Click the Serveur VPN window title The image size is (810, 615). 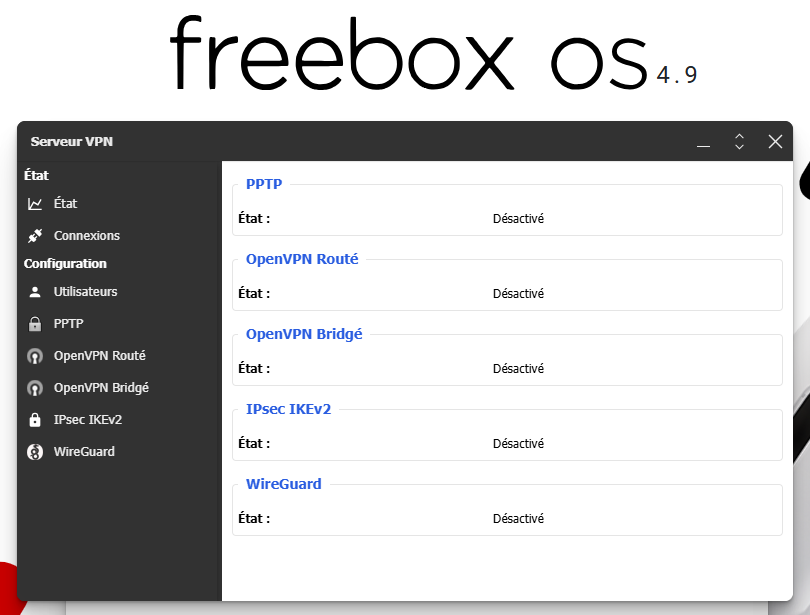point(71,141)
